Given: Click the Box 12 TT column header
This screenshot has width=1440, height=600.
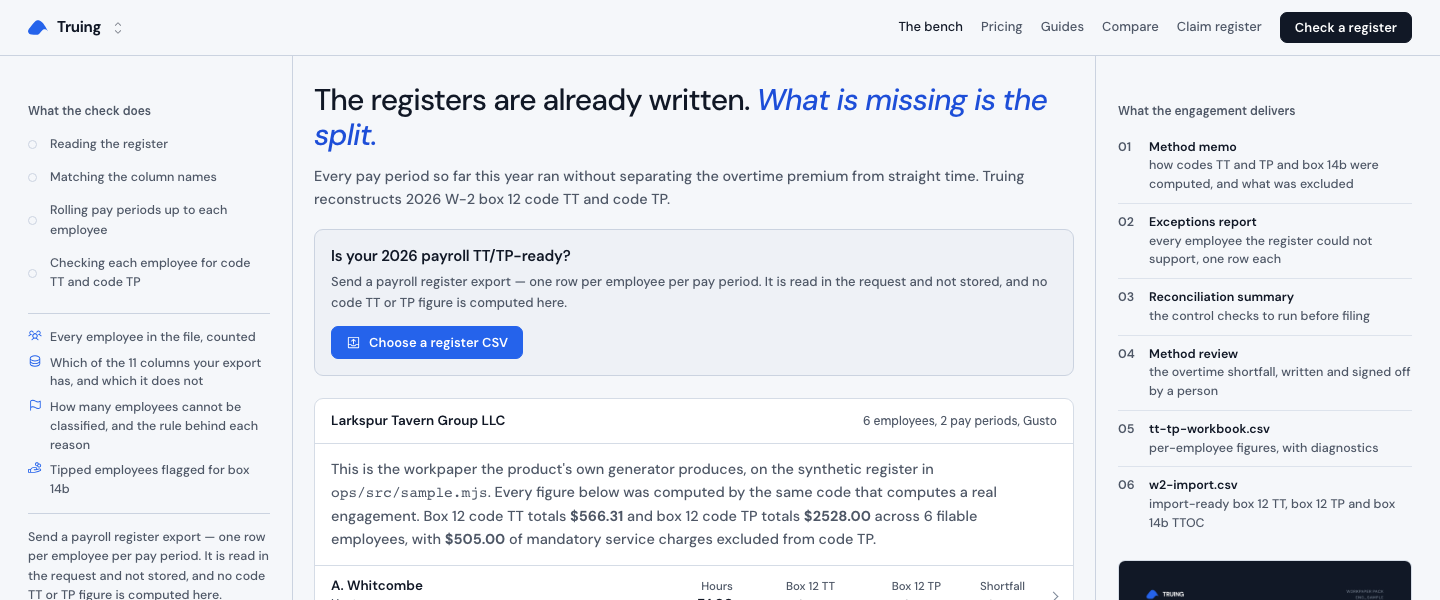Looking at the screenshot, I should point(810,586).
